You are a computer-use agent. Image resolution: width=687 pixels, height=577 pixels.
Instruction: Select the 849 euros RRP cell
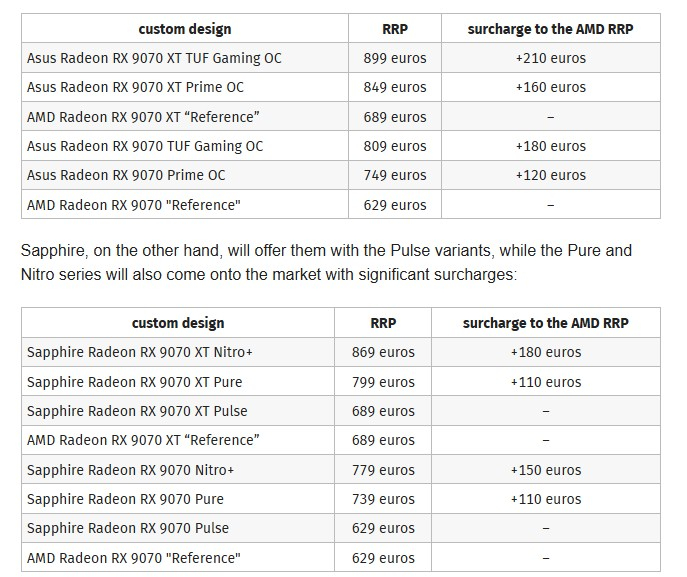pyautogui.click(x=395, y=87)
